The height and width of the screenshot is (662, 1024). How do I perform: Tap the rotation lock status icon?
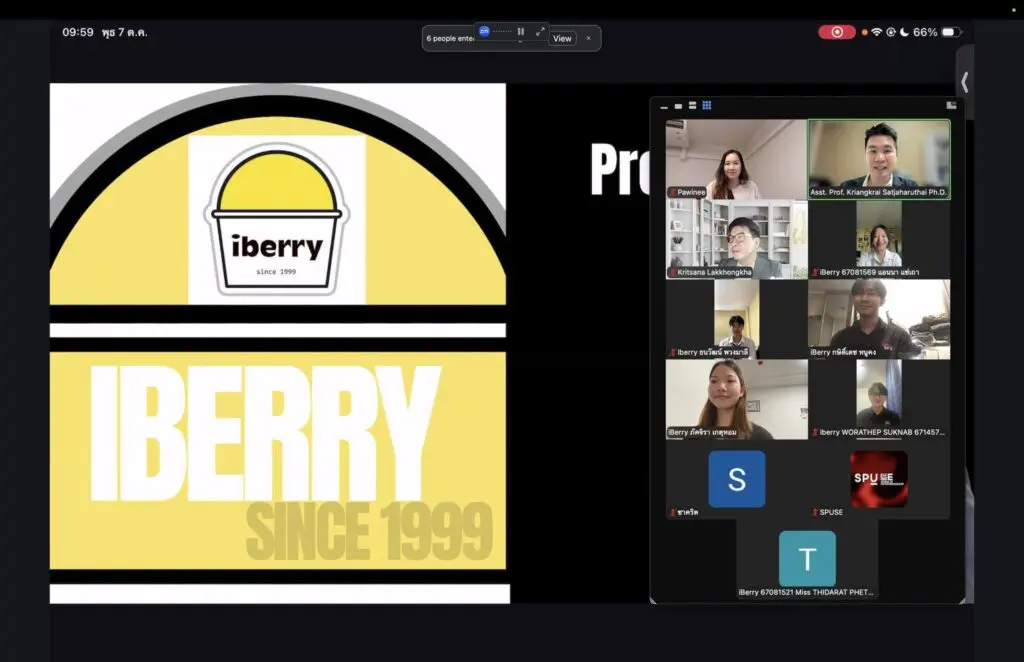tap(891, 32)
